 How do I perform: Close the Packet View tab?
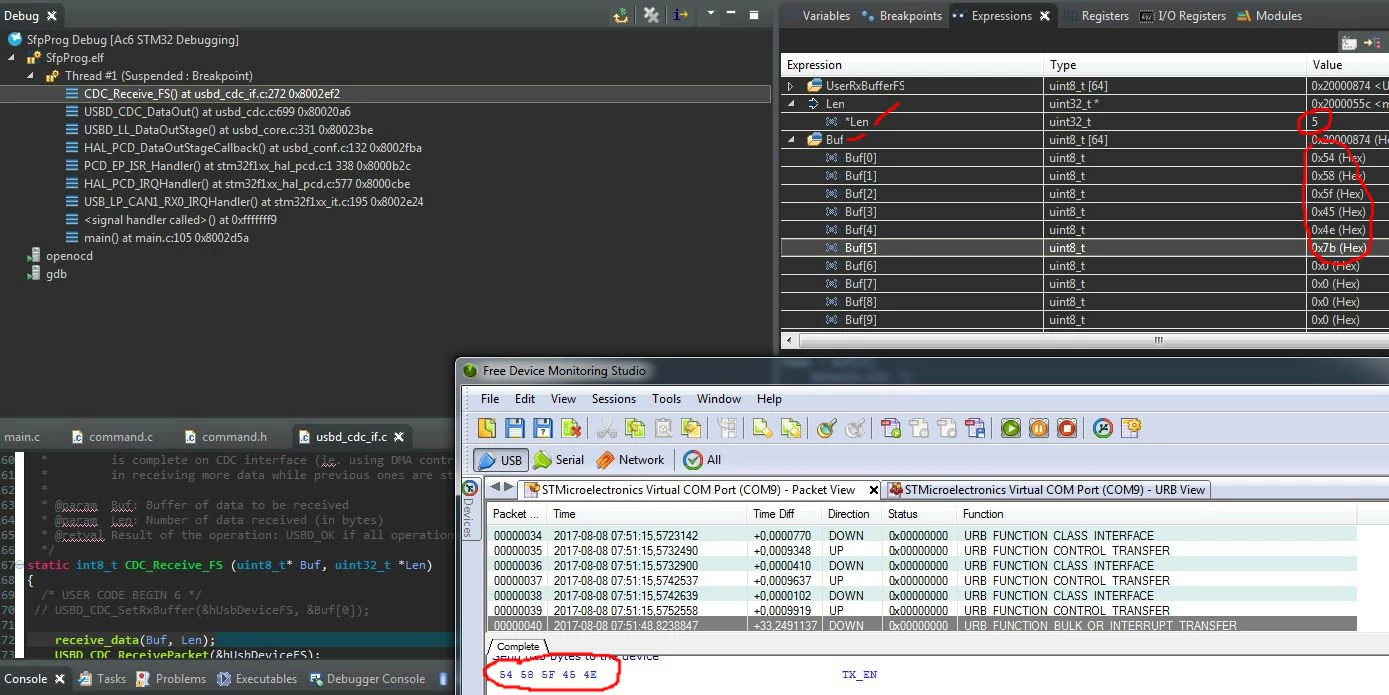pos(874,490)
